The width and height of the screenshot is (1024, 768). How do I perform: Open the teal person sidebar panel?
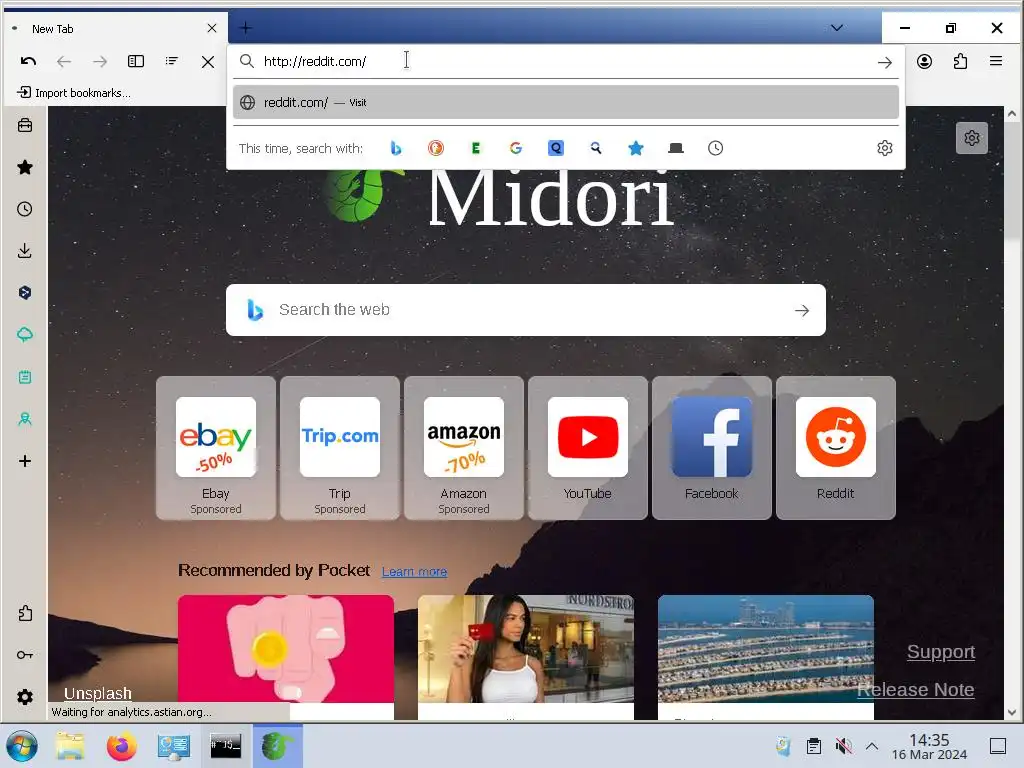point(25,419)
